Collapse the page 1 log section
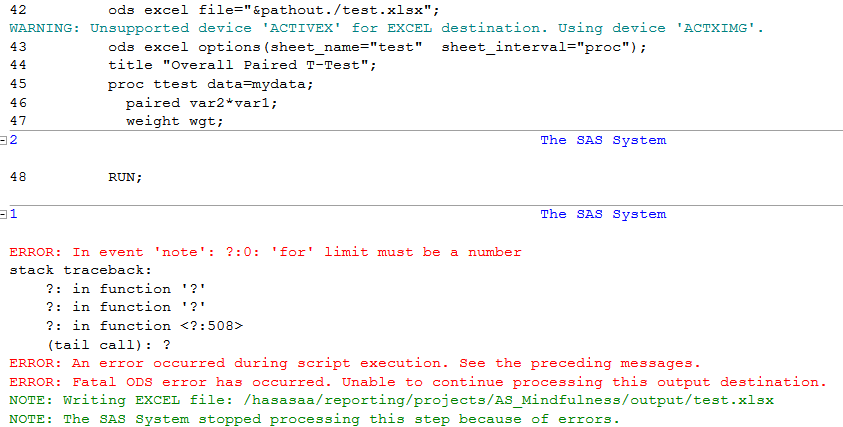The height and width of the screenshot is (427, 843). [x=3, y=215]
